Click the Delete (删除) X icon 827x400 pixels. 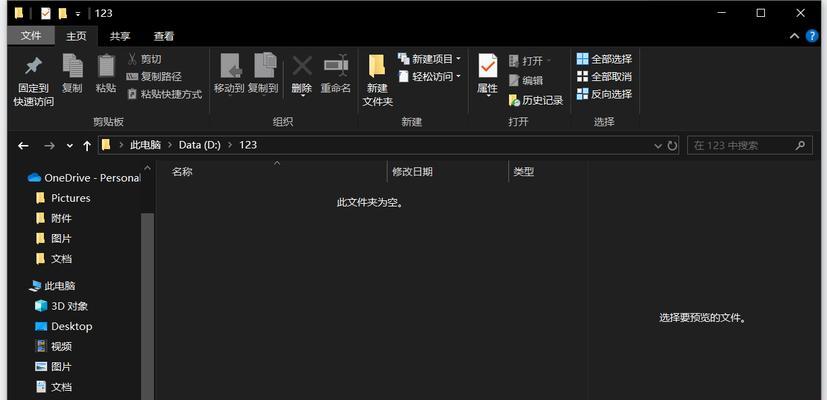(x=302, y=66)
